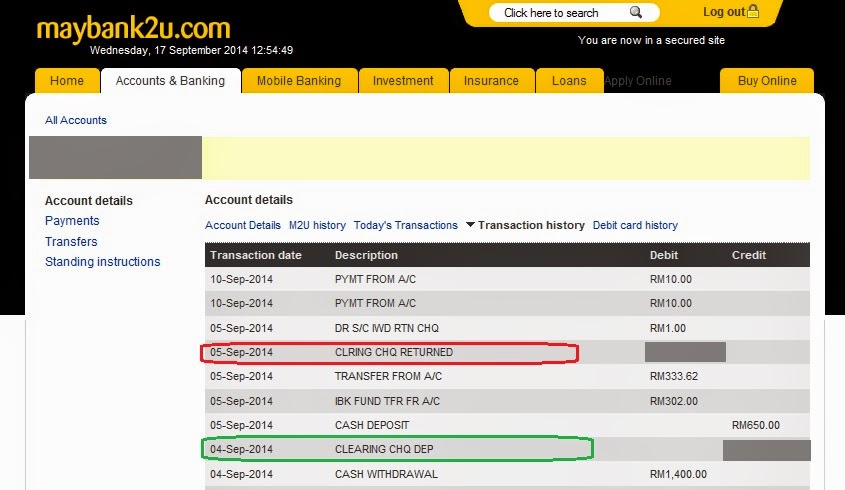Open the Investment tab
Screen dimensions: 845x490
pyautogui.click(x=403, y=81)
